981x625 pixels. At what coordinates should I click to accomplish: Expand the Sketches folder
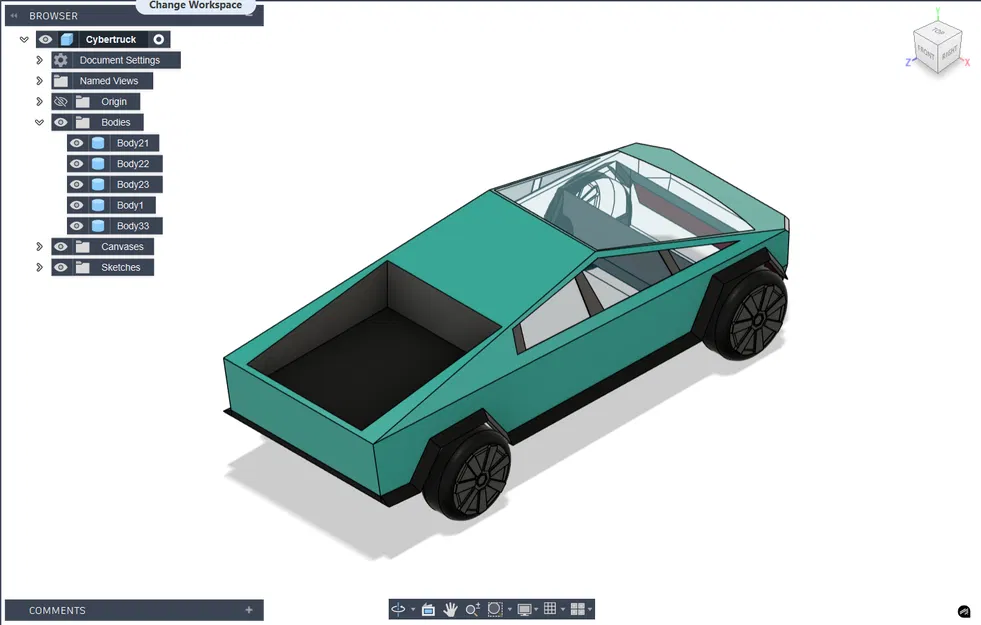38,266
